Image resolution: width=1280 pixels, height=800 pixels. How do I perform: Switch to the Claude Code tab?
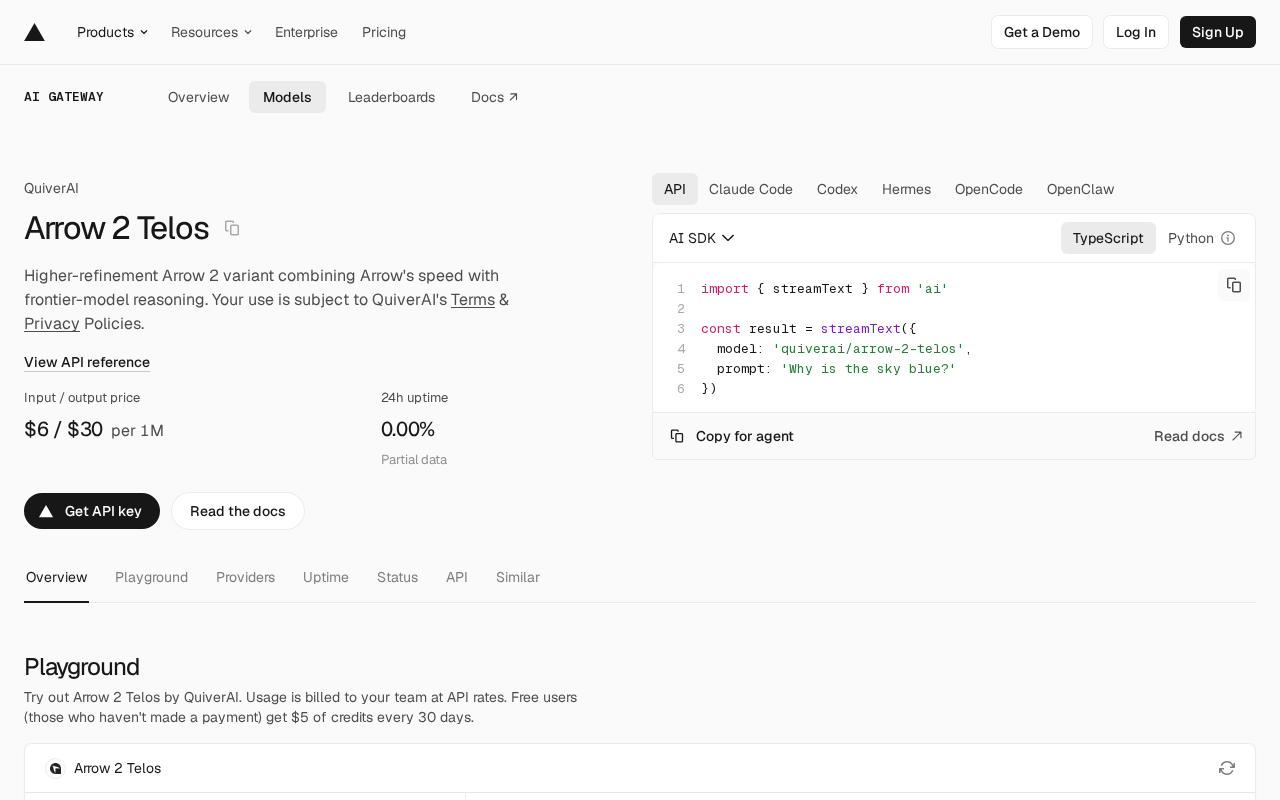point(751,189)
